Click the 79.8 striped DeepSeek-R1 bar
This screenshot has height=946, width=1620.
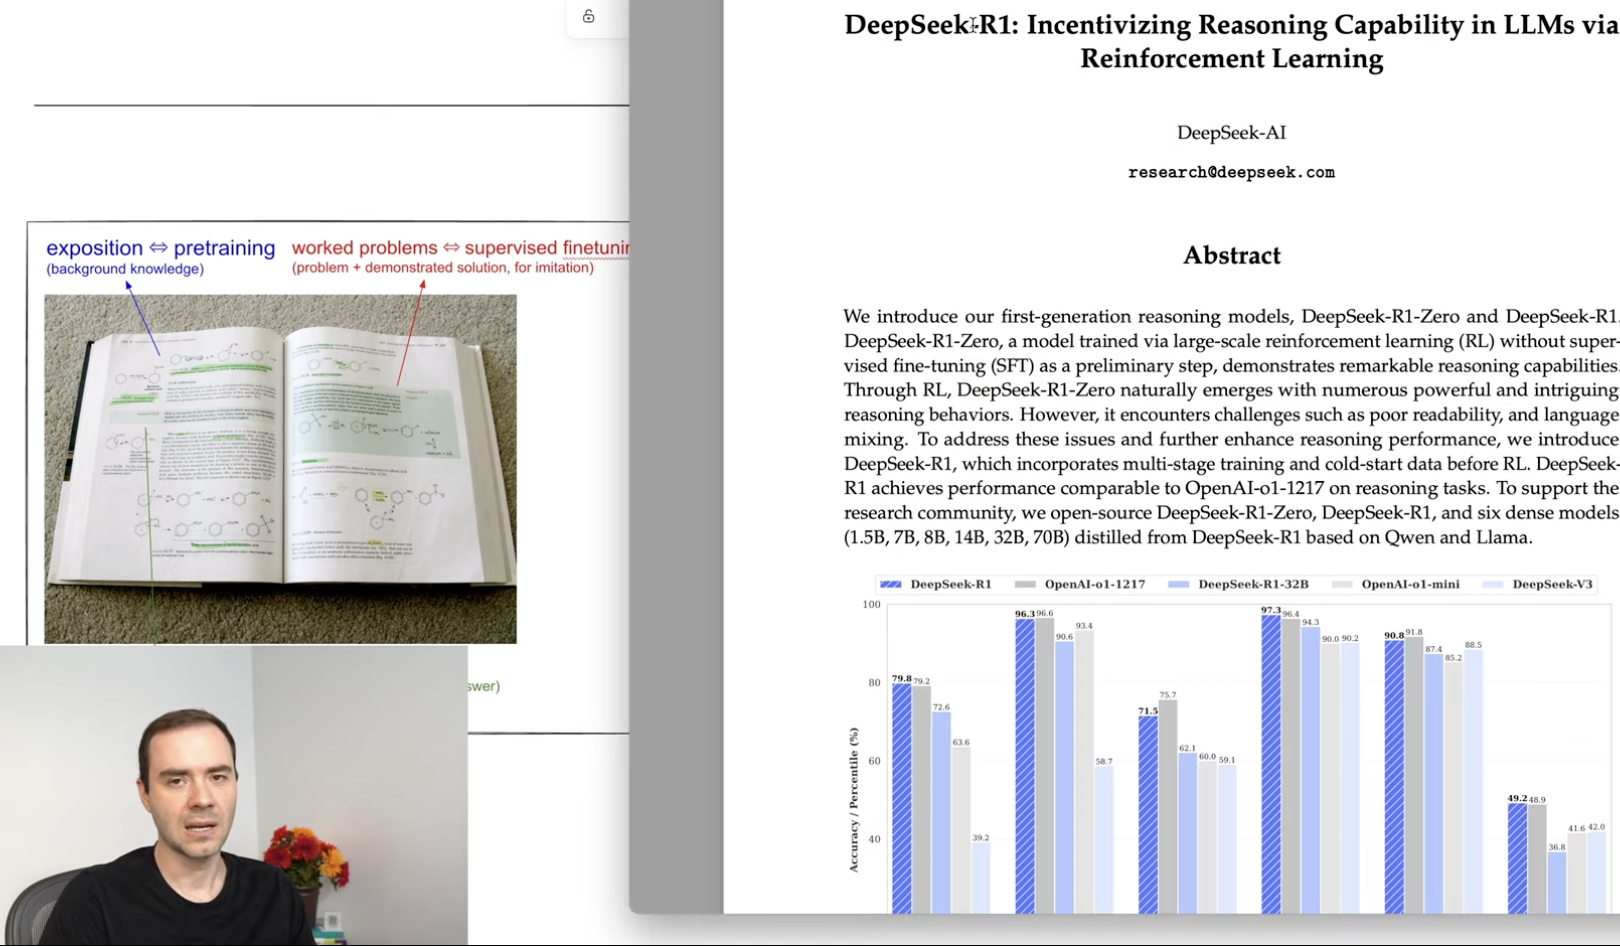901,798
